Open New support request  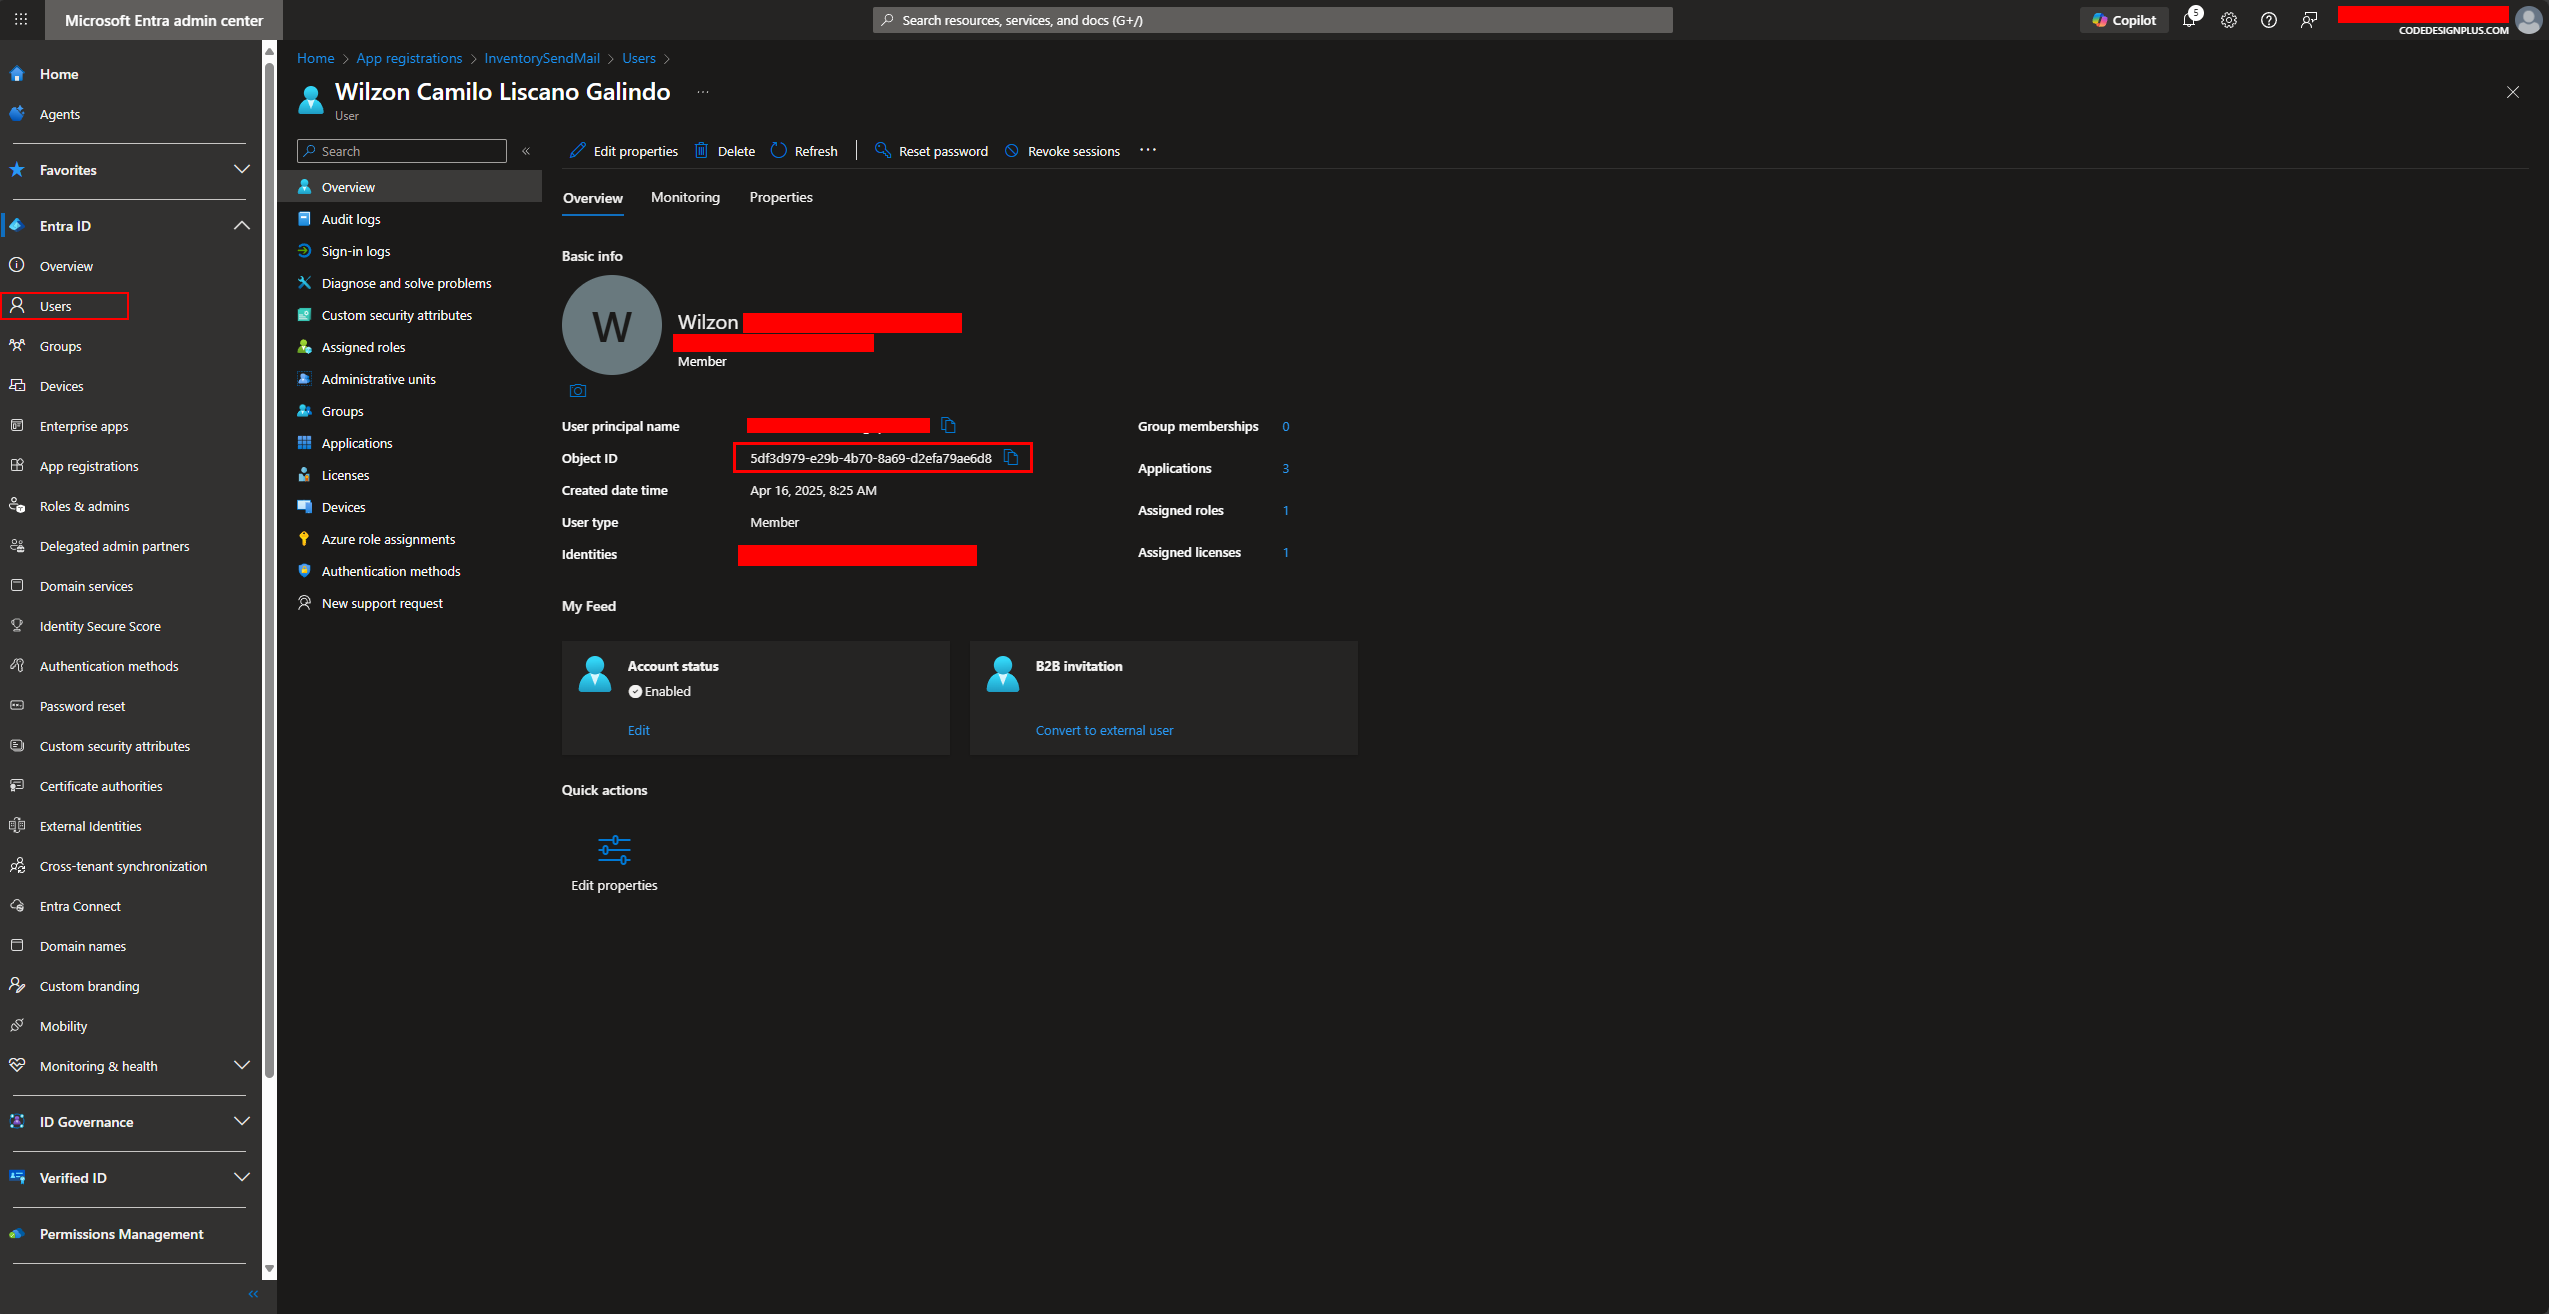click(382, 603)
